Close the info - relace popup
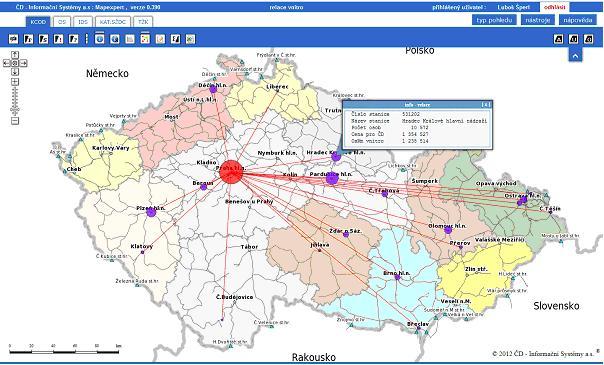The width and height of the screenshot is (604, 365). tap(486, 105)
